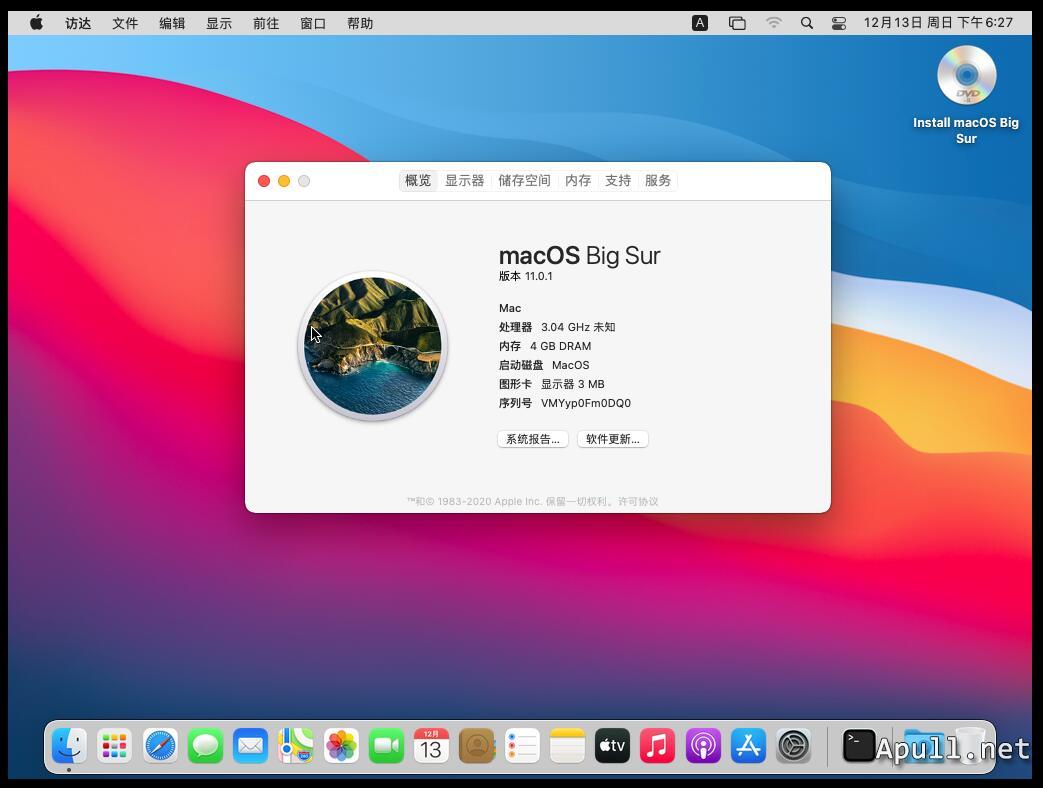This screenshot has height=788, width=1043.
Task: Launch Terminal from the Dock
Action: click(859, 745)
